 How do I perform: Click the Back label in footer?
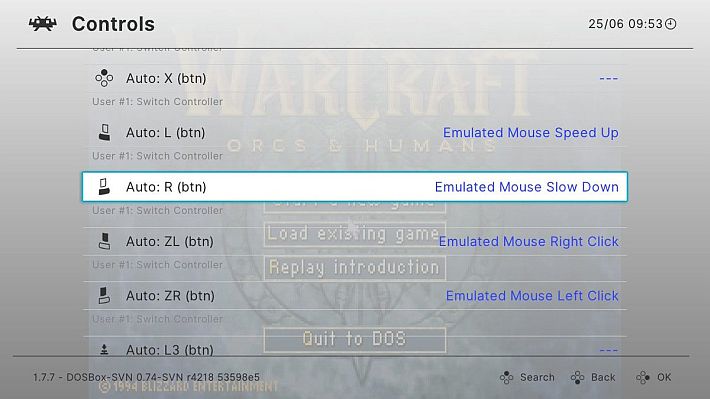603,377
